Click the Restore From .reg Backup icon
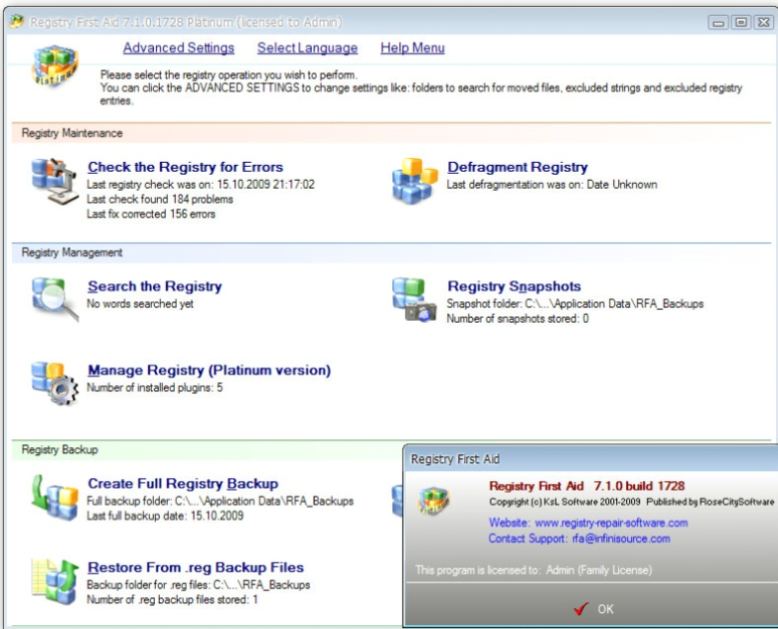 (x=55, y=581)
